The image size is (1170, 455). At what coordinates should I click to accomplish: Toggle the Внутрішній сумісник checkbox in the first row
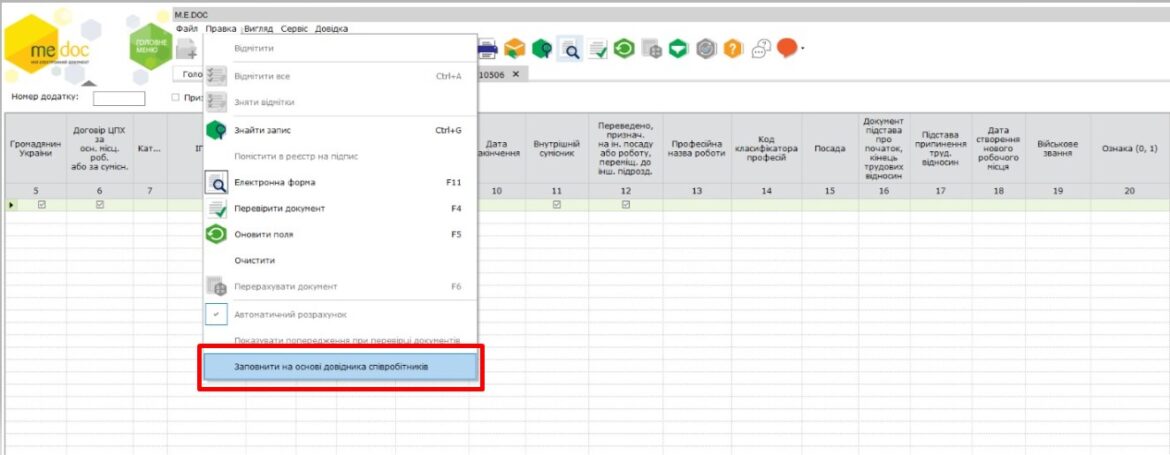pos(557,205)
